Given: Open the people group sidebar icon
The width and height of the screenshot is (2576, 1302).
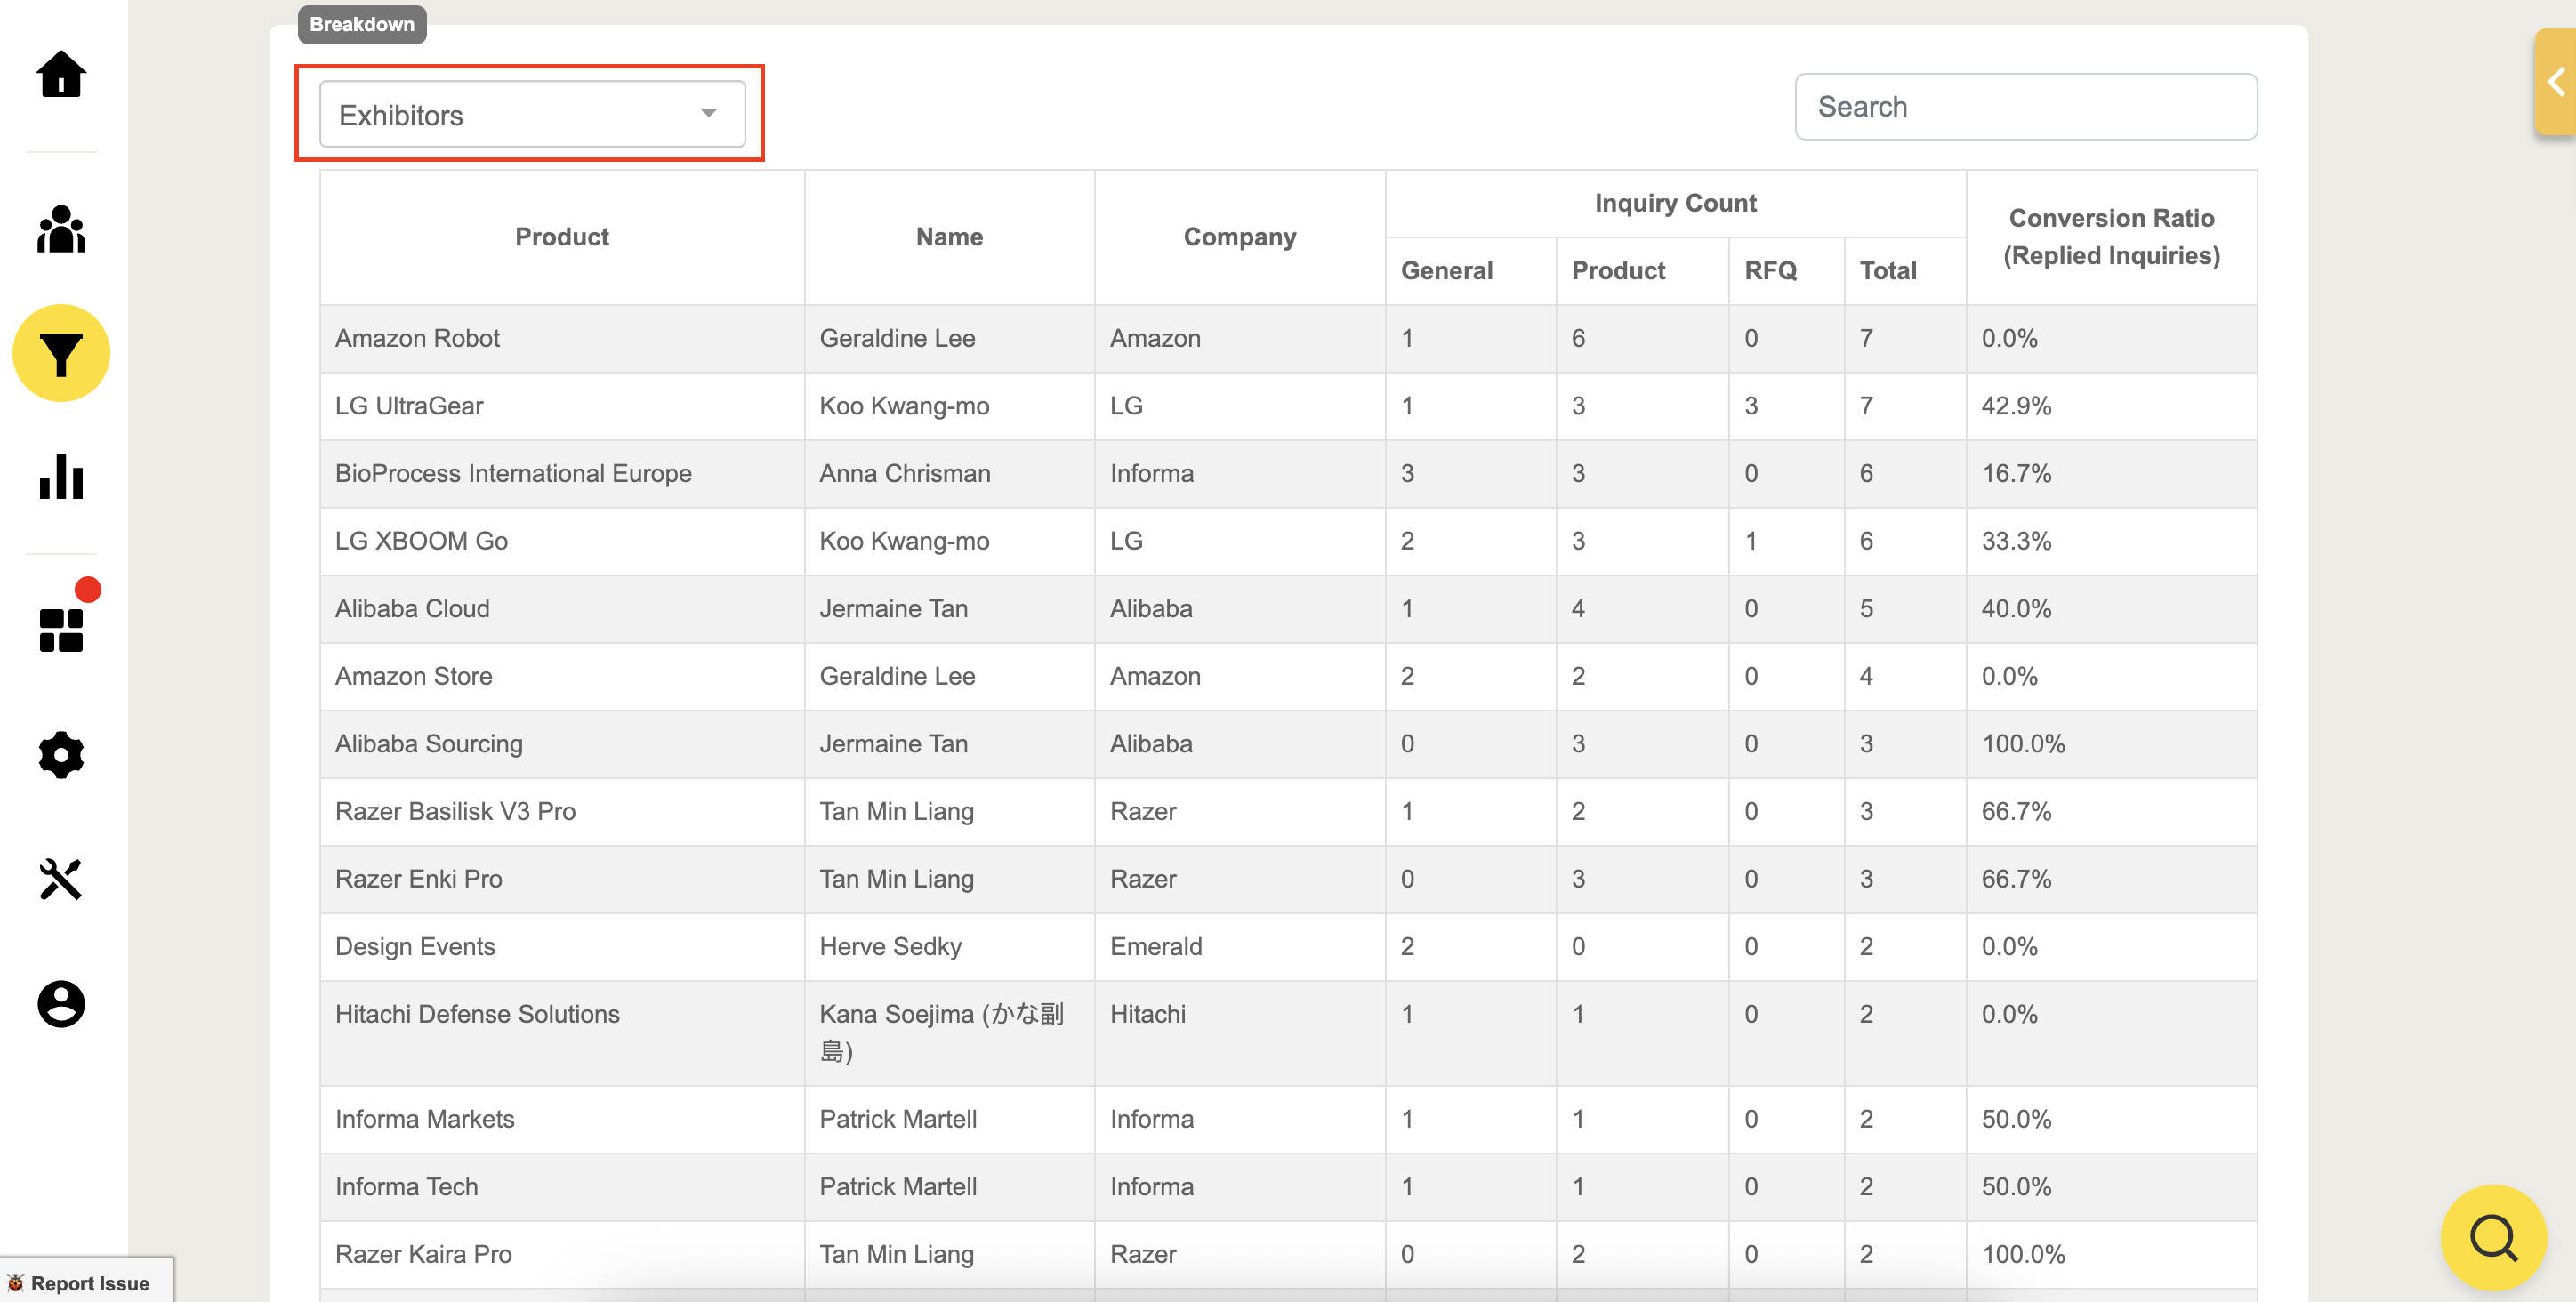Looking at the screenshot, I should tap(61, 229).
